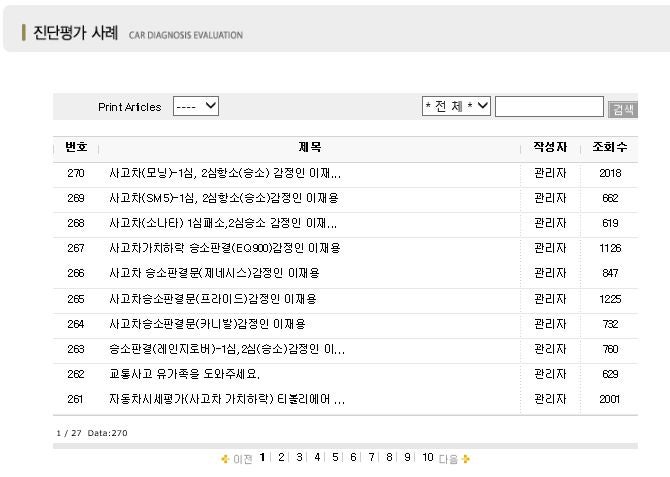Open the 프라이드 승소판결문 article

click(x=212, y=299)
